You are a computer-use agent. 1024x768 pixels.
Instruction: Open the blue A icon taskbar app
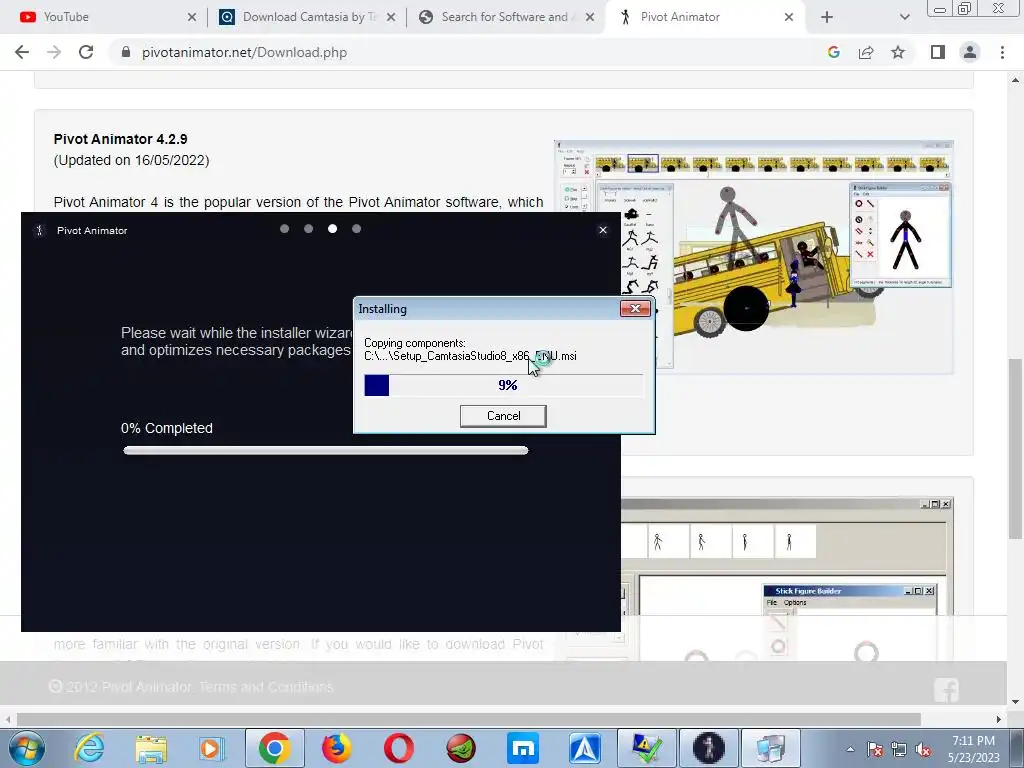coord(584,748)
